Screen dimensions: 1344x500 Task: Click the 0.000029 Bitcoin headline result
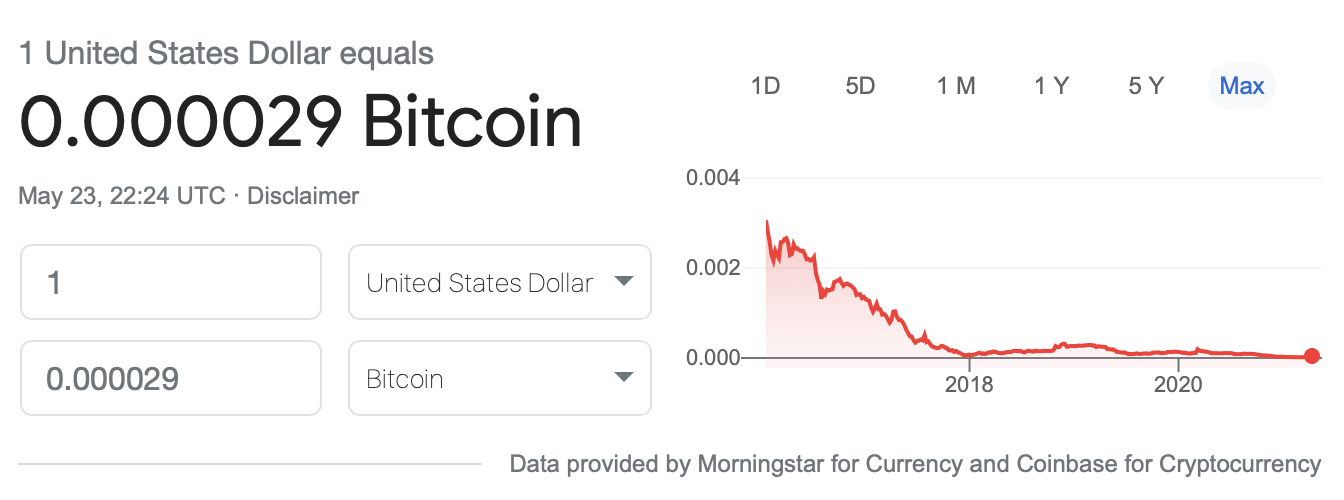[300, 124]
